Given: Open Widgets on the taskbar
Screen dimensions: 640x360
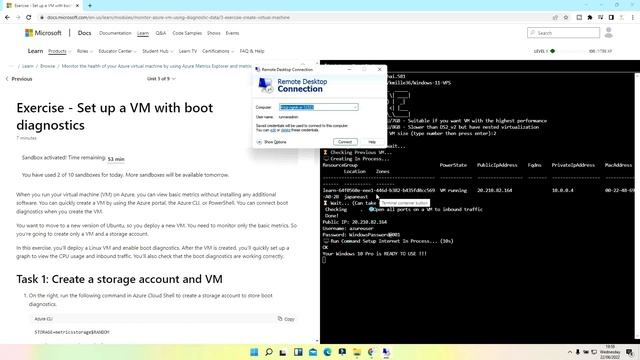Looking at the screenshot, I should click(298, 352).
